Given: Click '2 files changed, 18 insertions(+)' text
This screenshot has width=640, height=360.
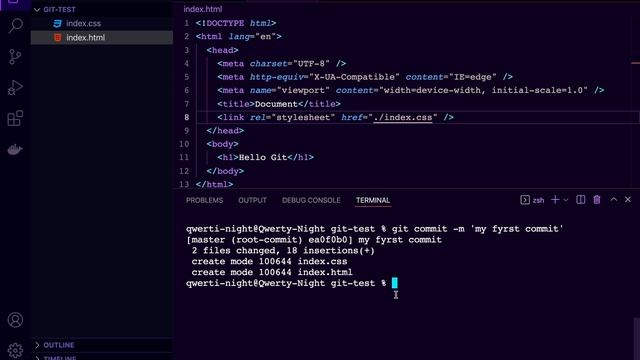Looking at the screenshot, I should coord(283,251).
